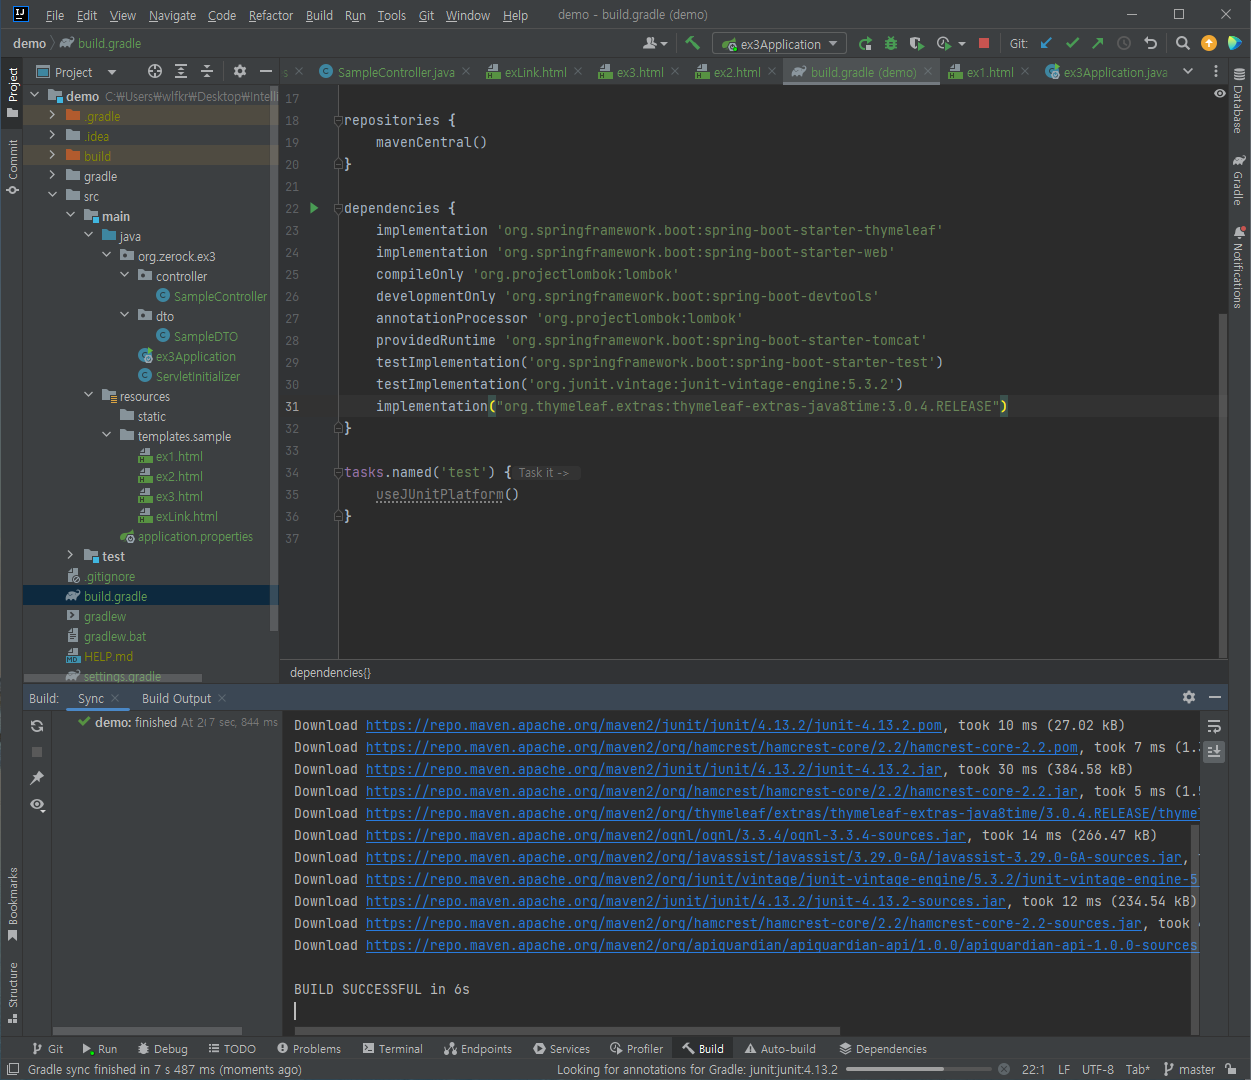The width and height of the screenshot is (1251, 1080).
Task: Open the ex3Application run configuration dropdown
Action: click(780, 44)
